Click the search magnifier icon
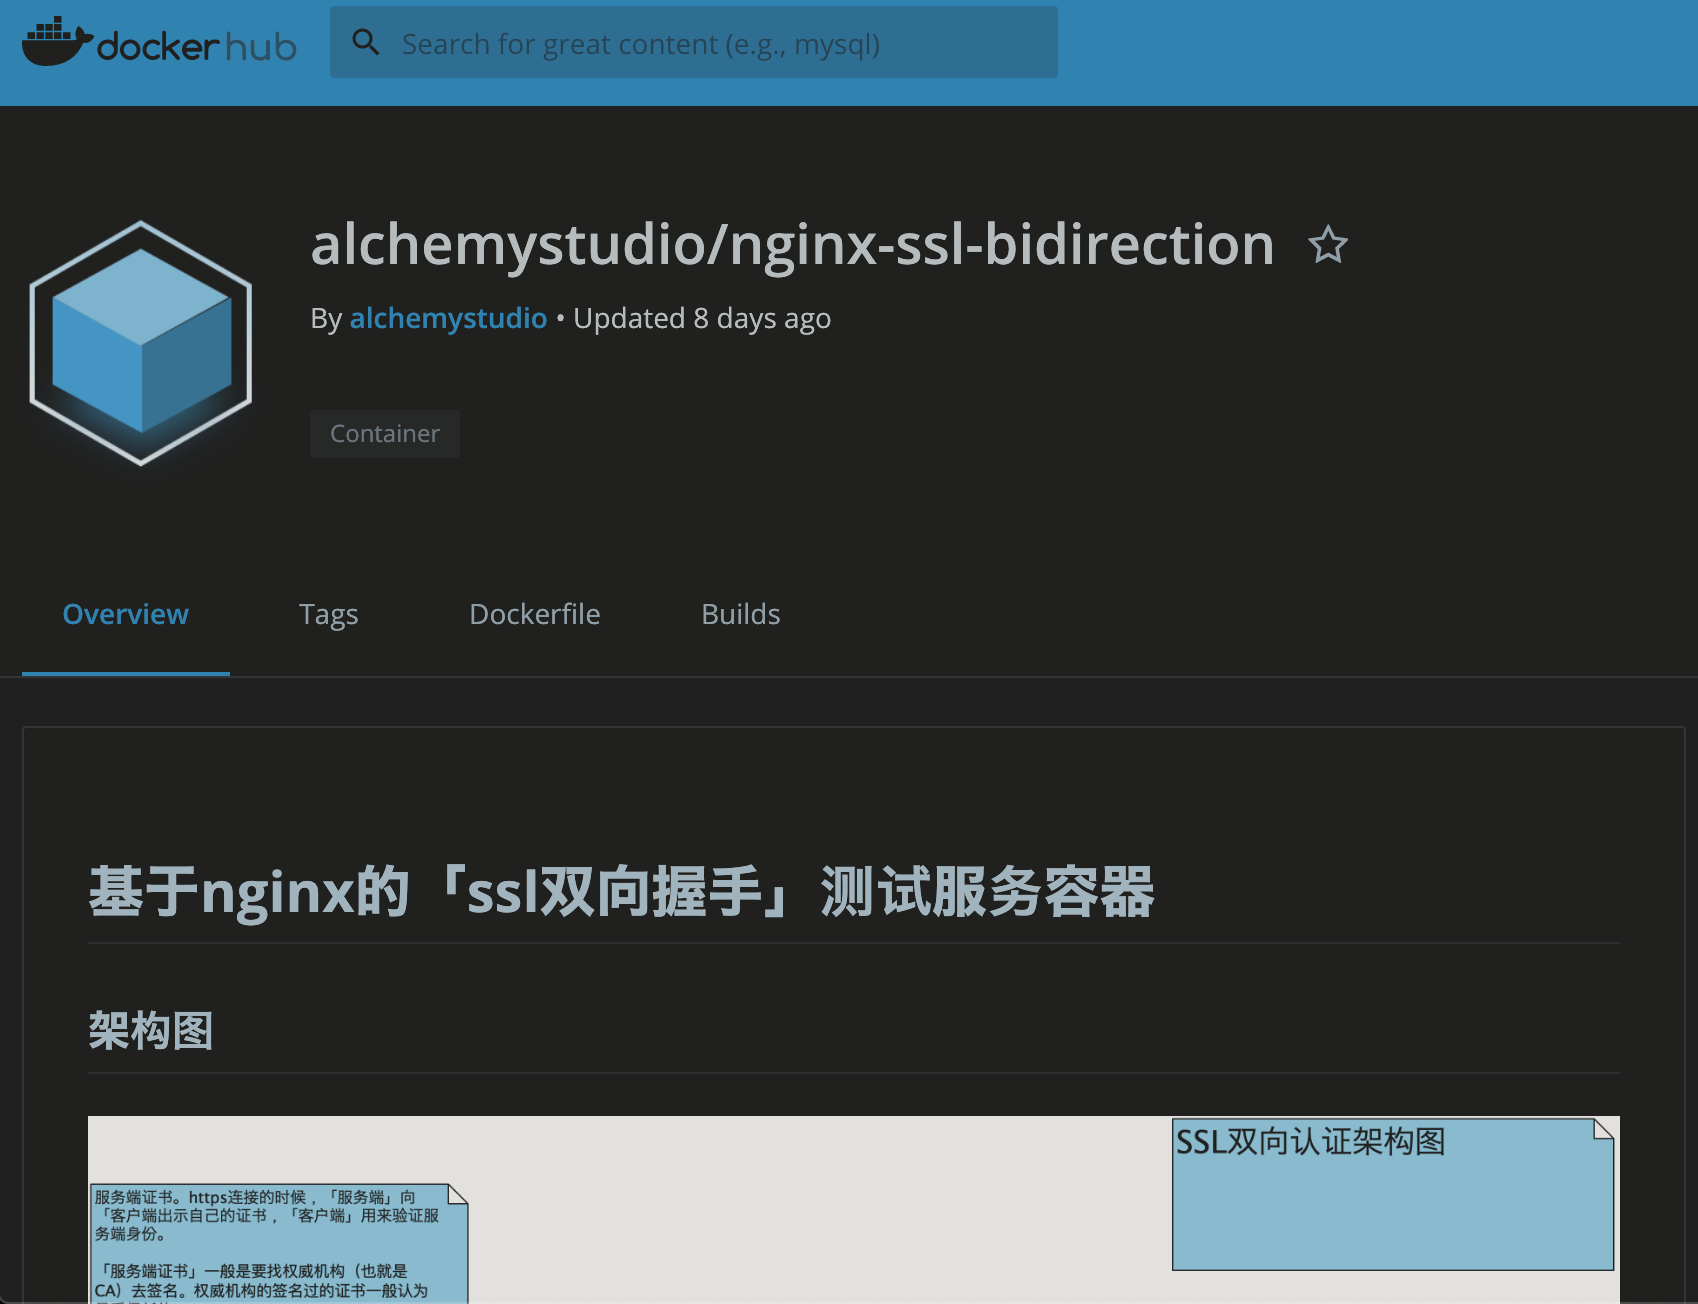 pyautogui.click(x=366, y=42)
